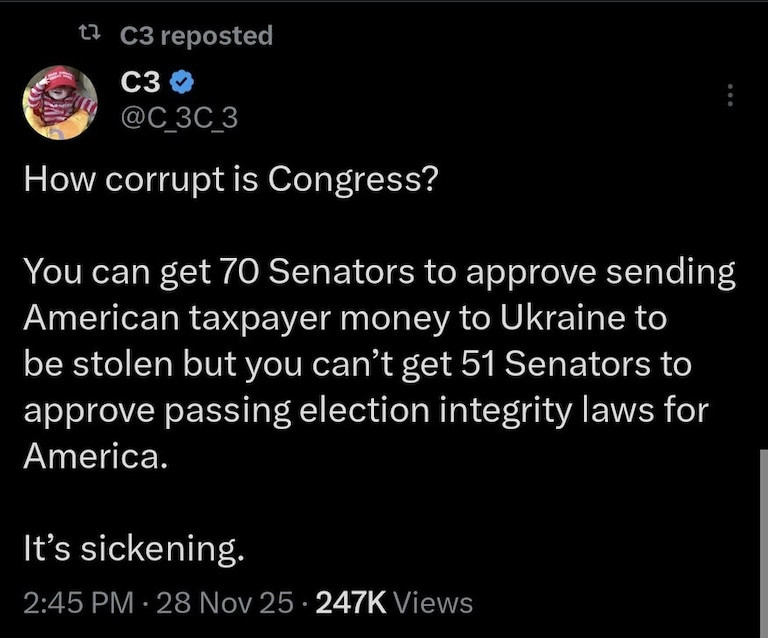Click the C3 display name
Viewport: 768px width, 638px height.
(x=141, y=85)
